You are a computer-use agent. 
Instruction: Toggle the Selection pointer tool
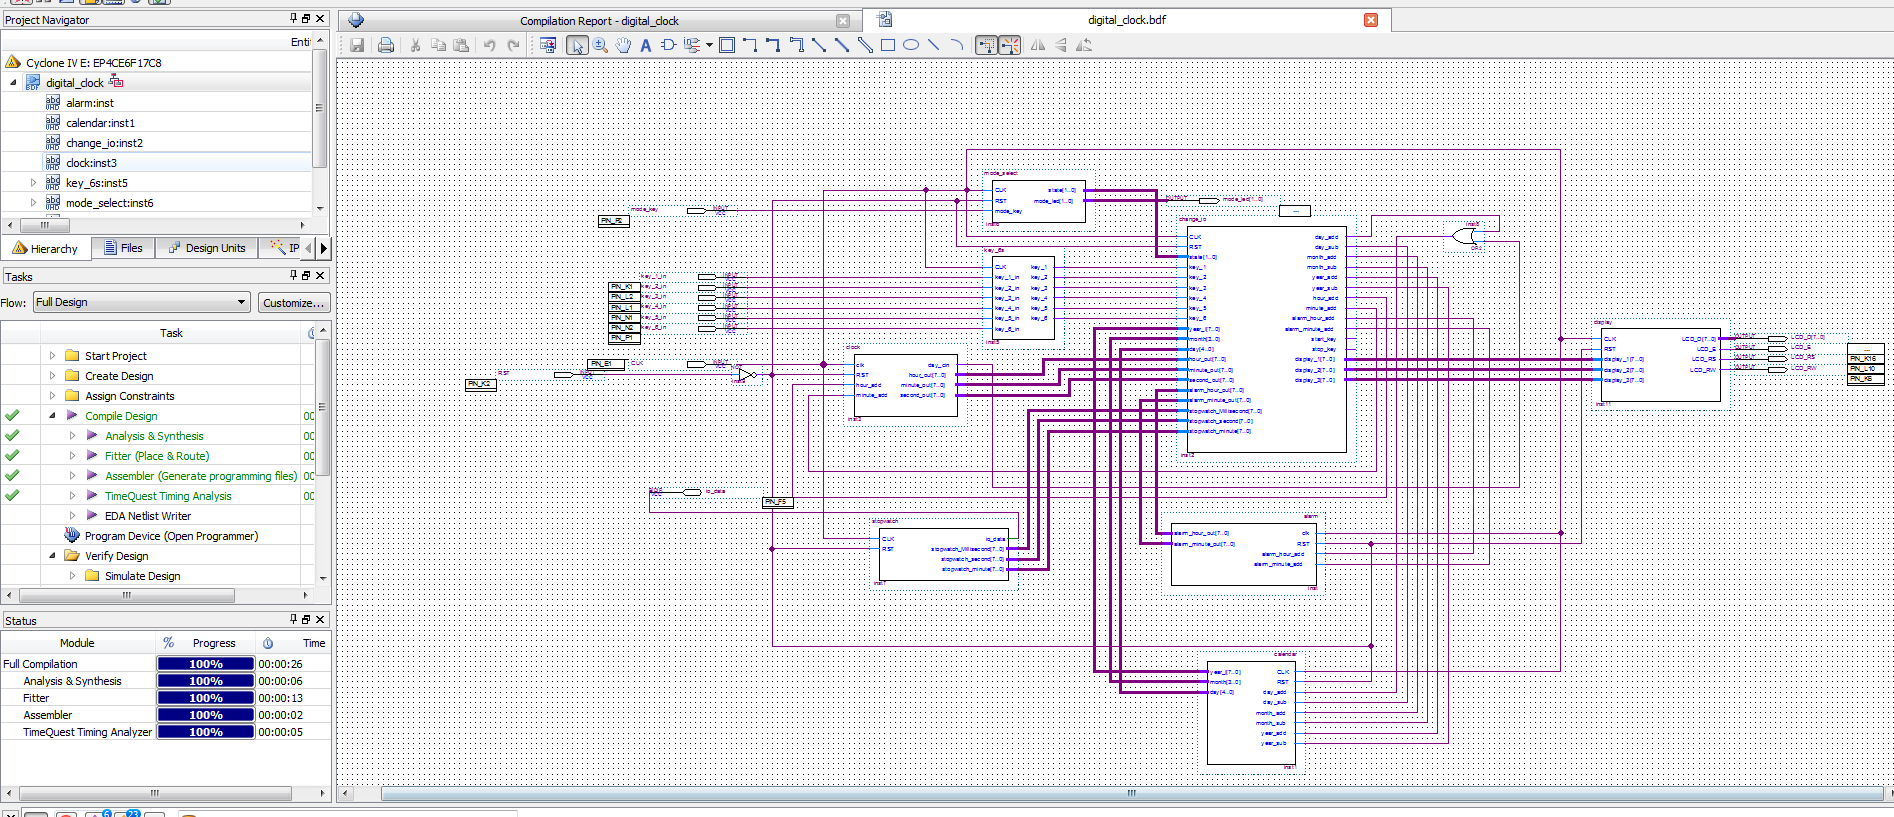[x=577, y=45]
